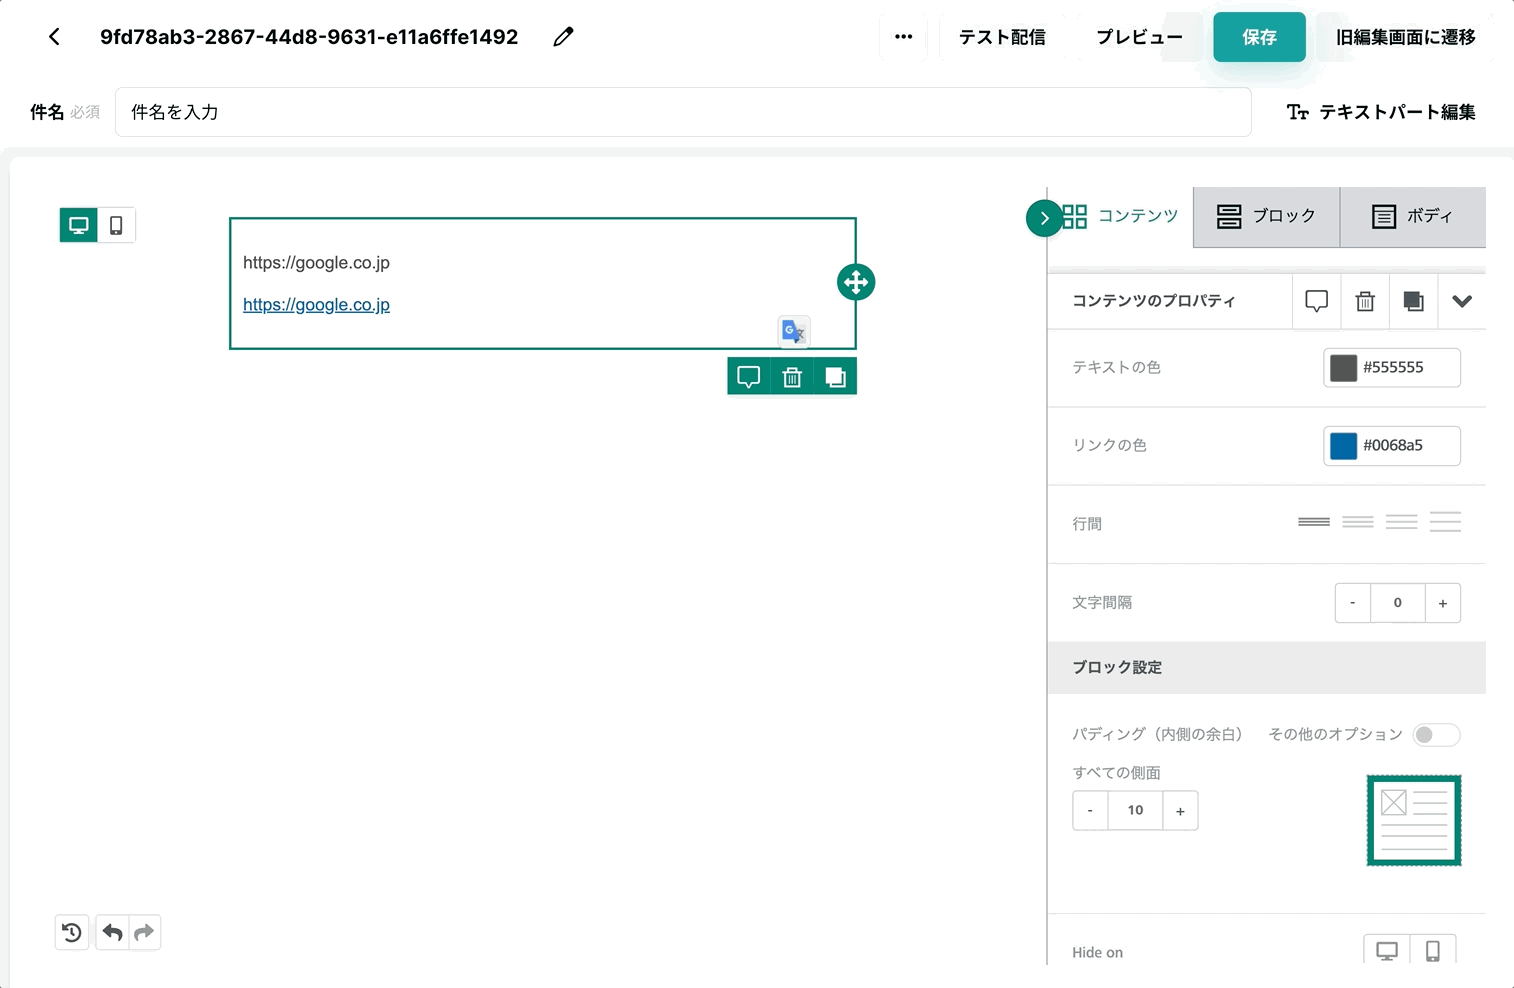
Task: Go back with the left chevron arrow
Action: (54, 37)
